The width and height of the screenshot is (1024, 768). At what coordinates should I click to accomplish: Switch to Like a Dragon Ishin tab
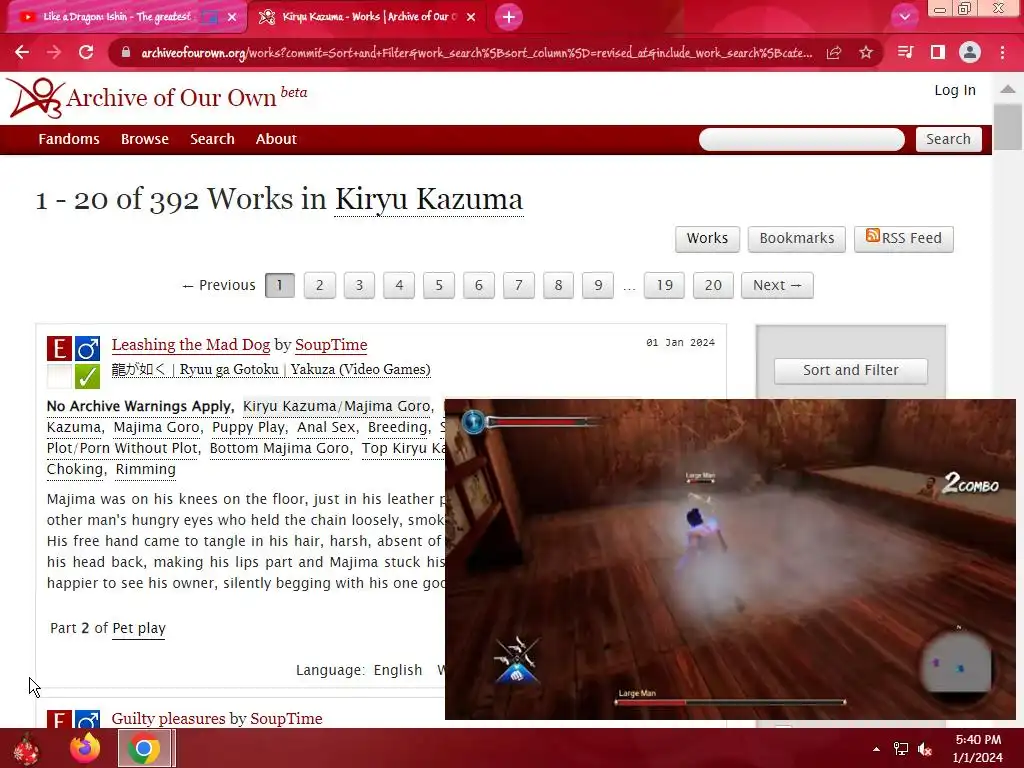118,17
